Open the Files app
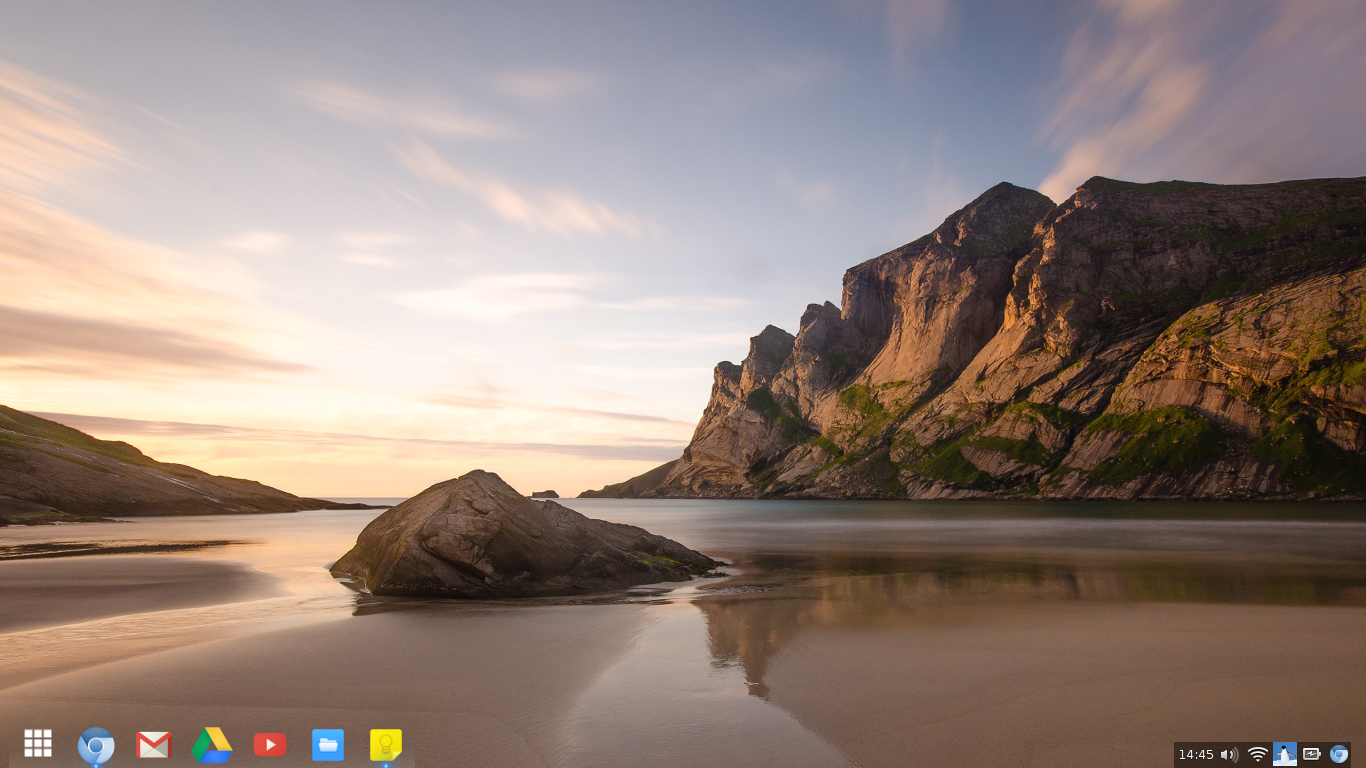Screen dimensions: 1366x768 [328, 745]
